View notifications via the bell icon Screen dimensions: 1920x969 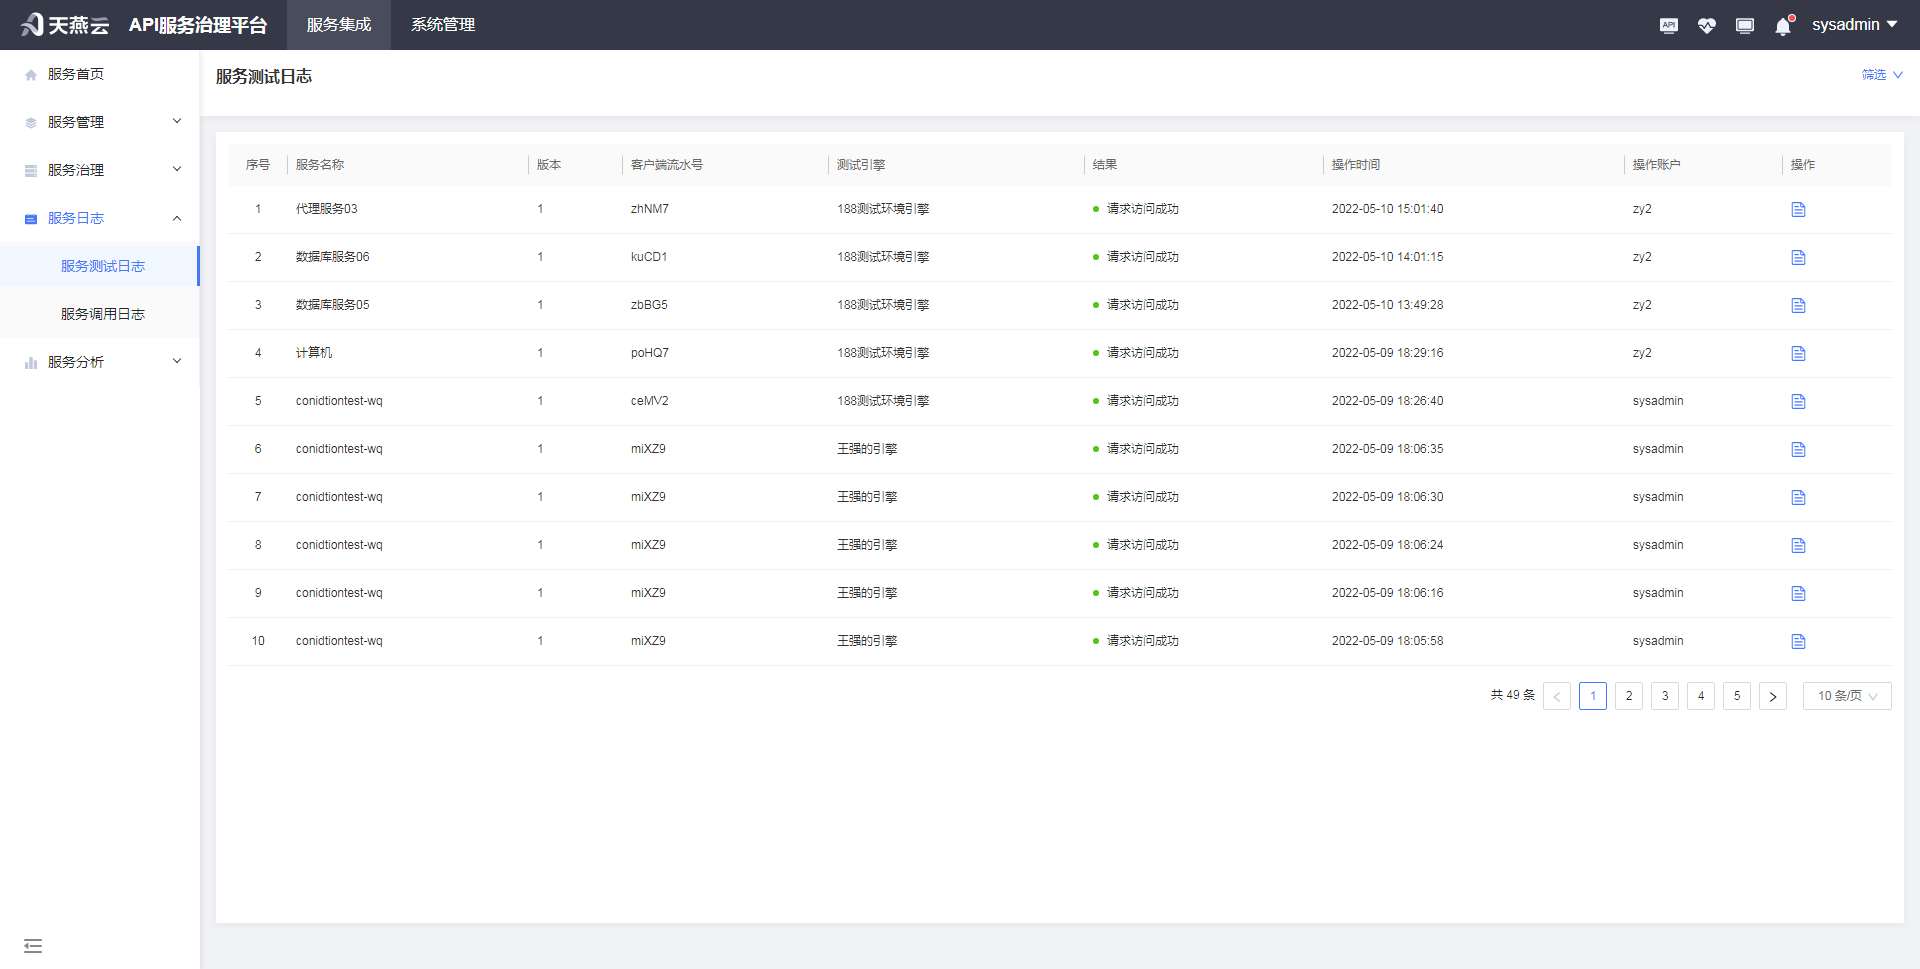[1782, 25]
